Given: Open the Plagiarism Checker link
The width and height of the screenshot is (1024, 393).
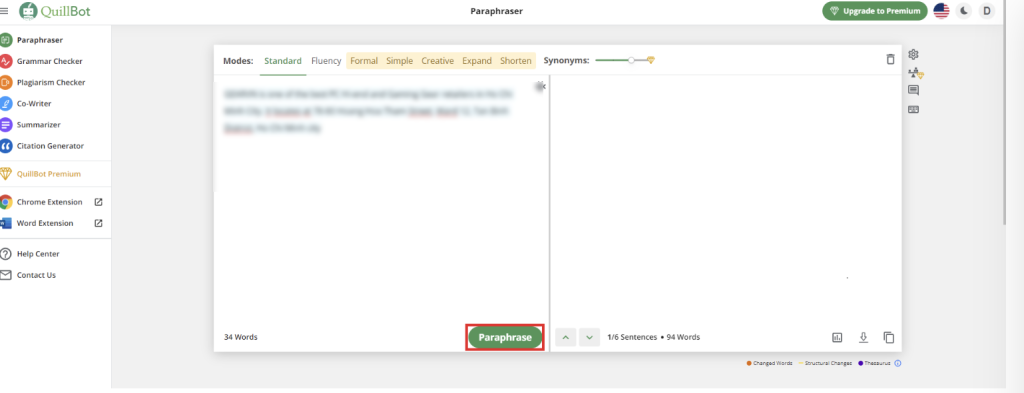Looking at the screenshot, I should [x=51, y=82].
